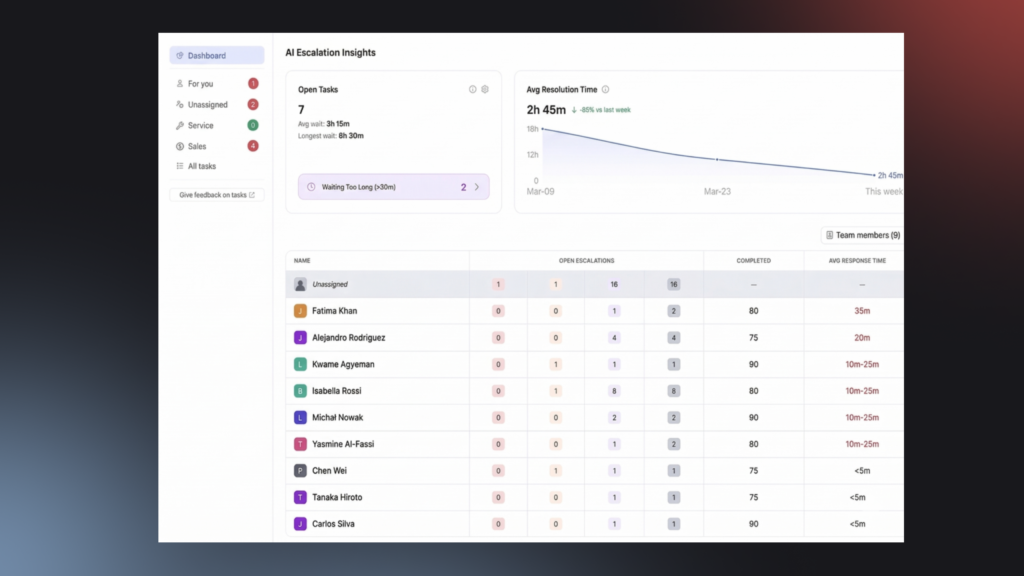Image resolution: width=1024 pixels, height=576 pixels.
Task: Click the Open Tasks info icon
Action: coord(473,89)
